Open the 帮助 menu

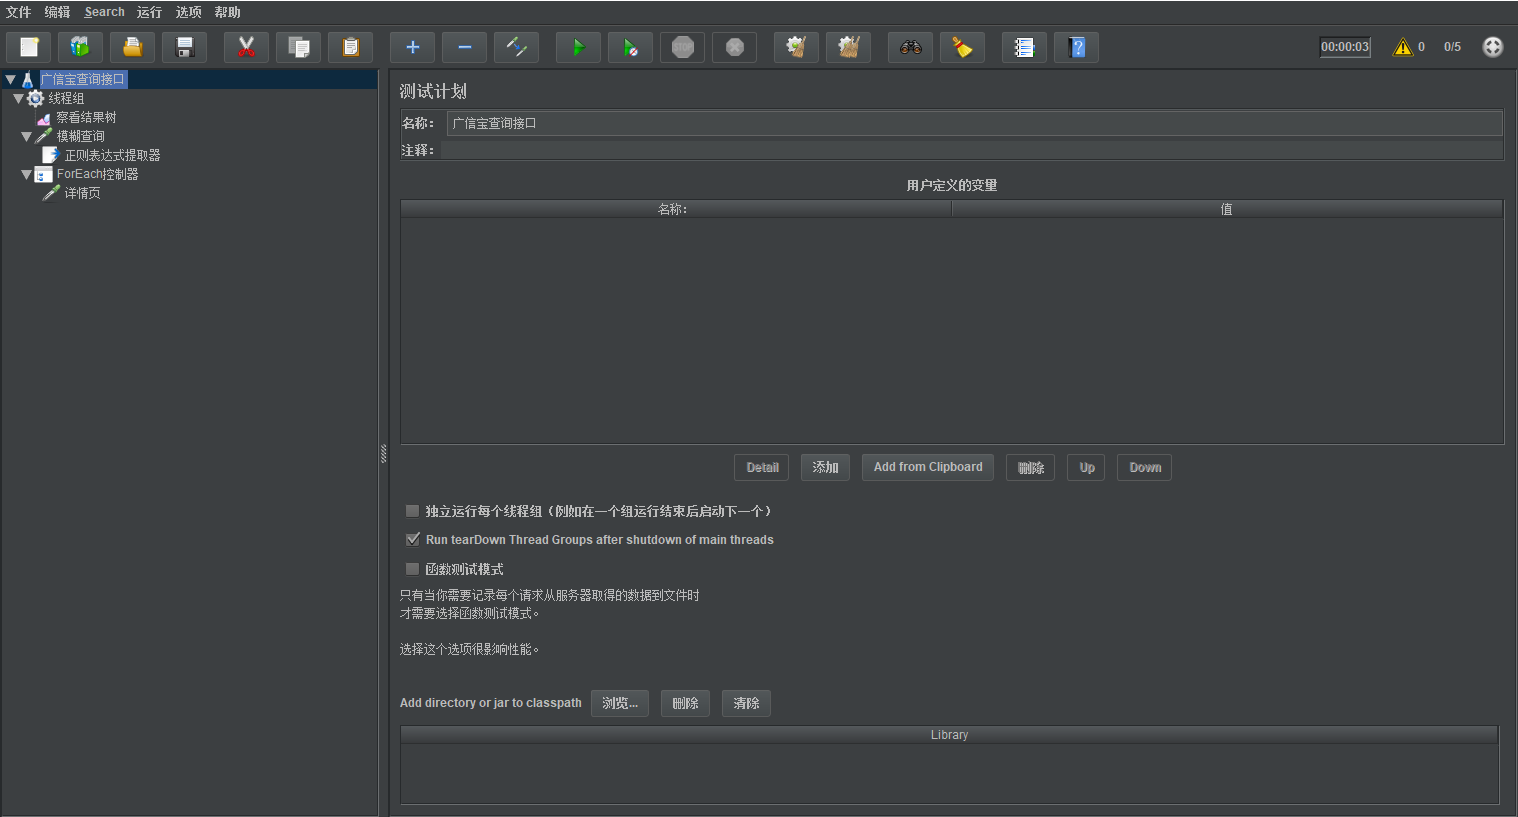227,12
